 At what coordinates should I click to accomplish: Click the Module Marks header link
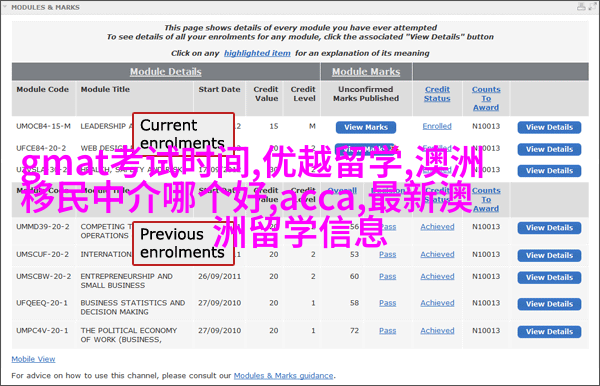click(x=366, y=72)
